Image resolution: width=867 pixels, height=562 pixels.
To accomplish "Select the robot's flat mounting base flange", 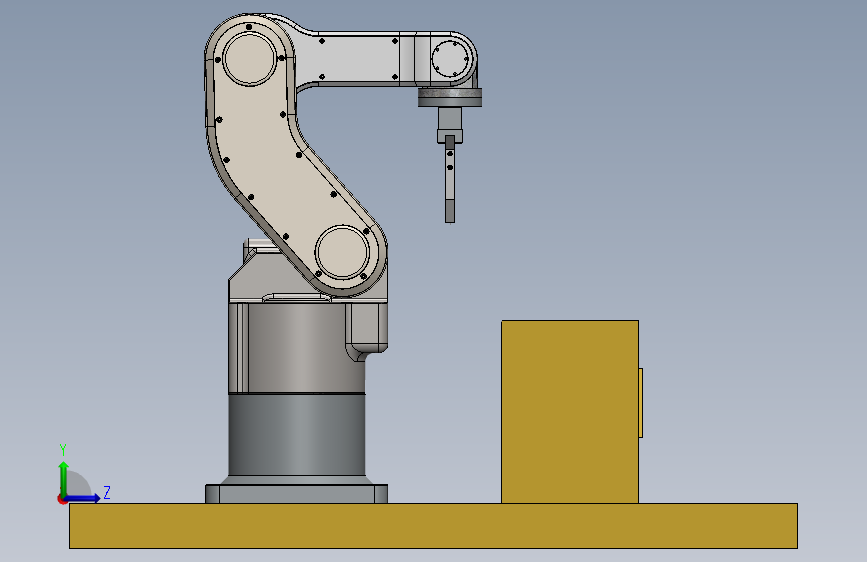I will pos(296,493).
